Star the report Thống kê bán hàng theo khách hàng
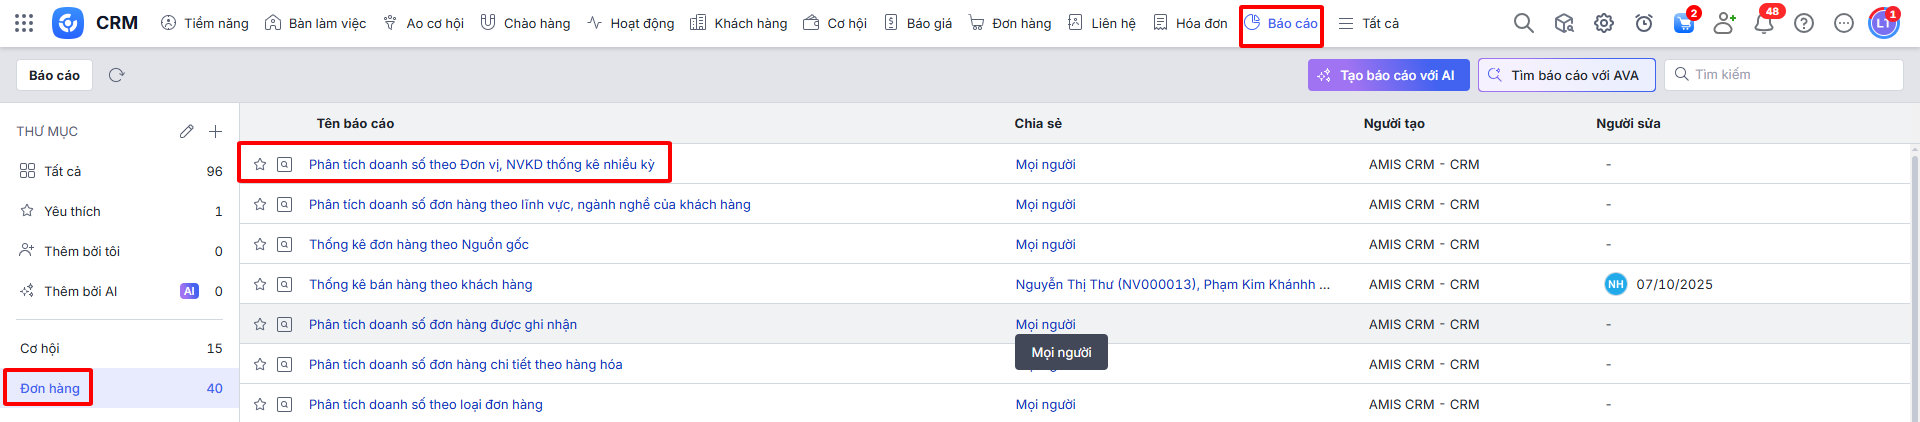 (260, 284)
